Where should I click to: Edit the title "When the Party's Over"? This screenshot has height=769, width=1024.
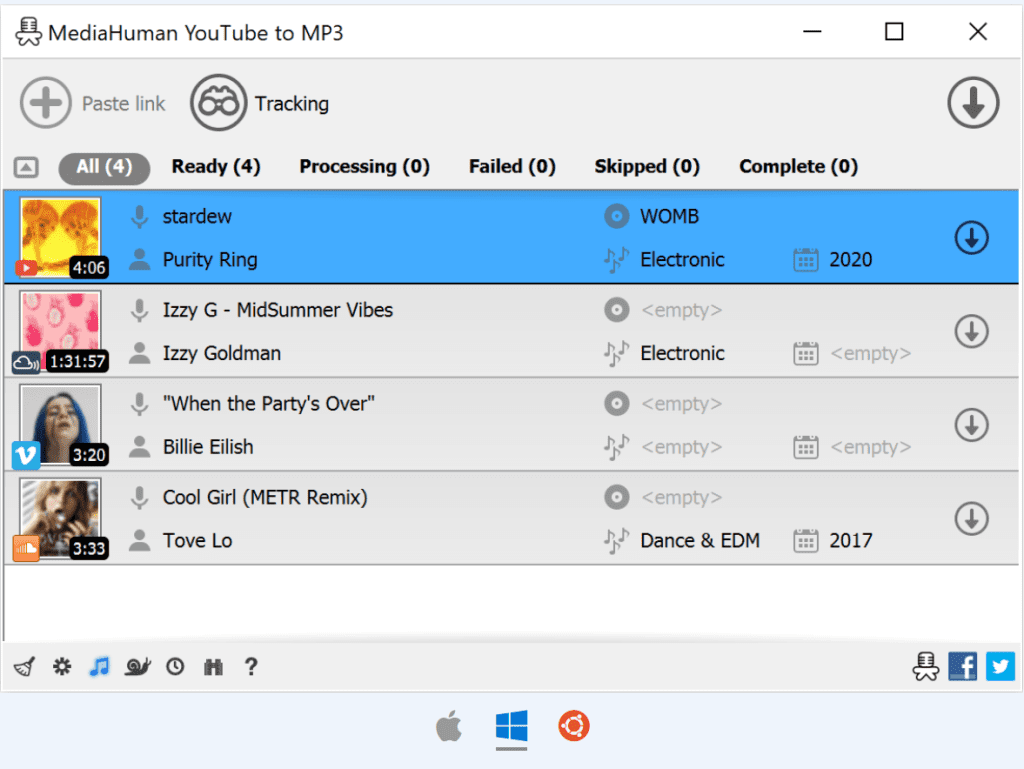pos(268,403)
